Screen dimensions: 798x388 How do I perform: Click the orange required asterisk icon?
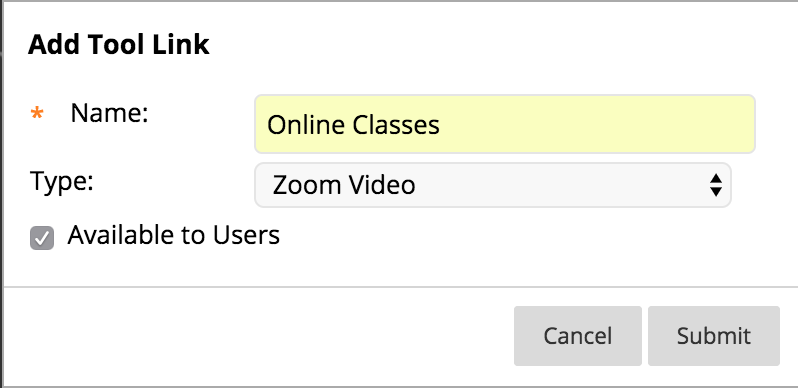[37, 114]
